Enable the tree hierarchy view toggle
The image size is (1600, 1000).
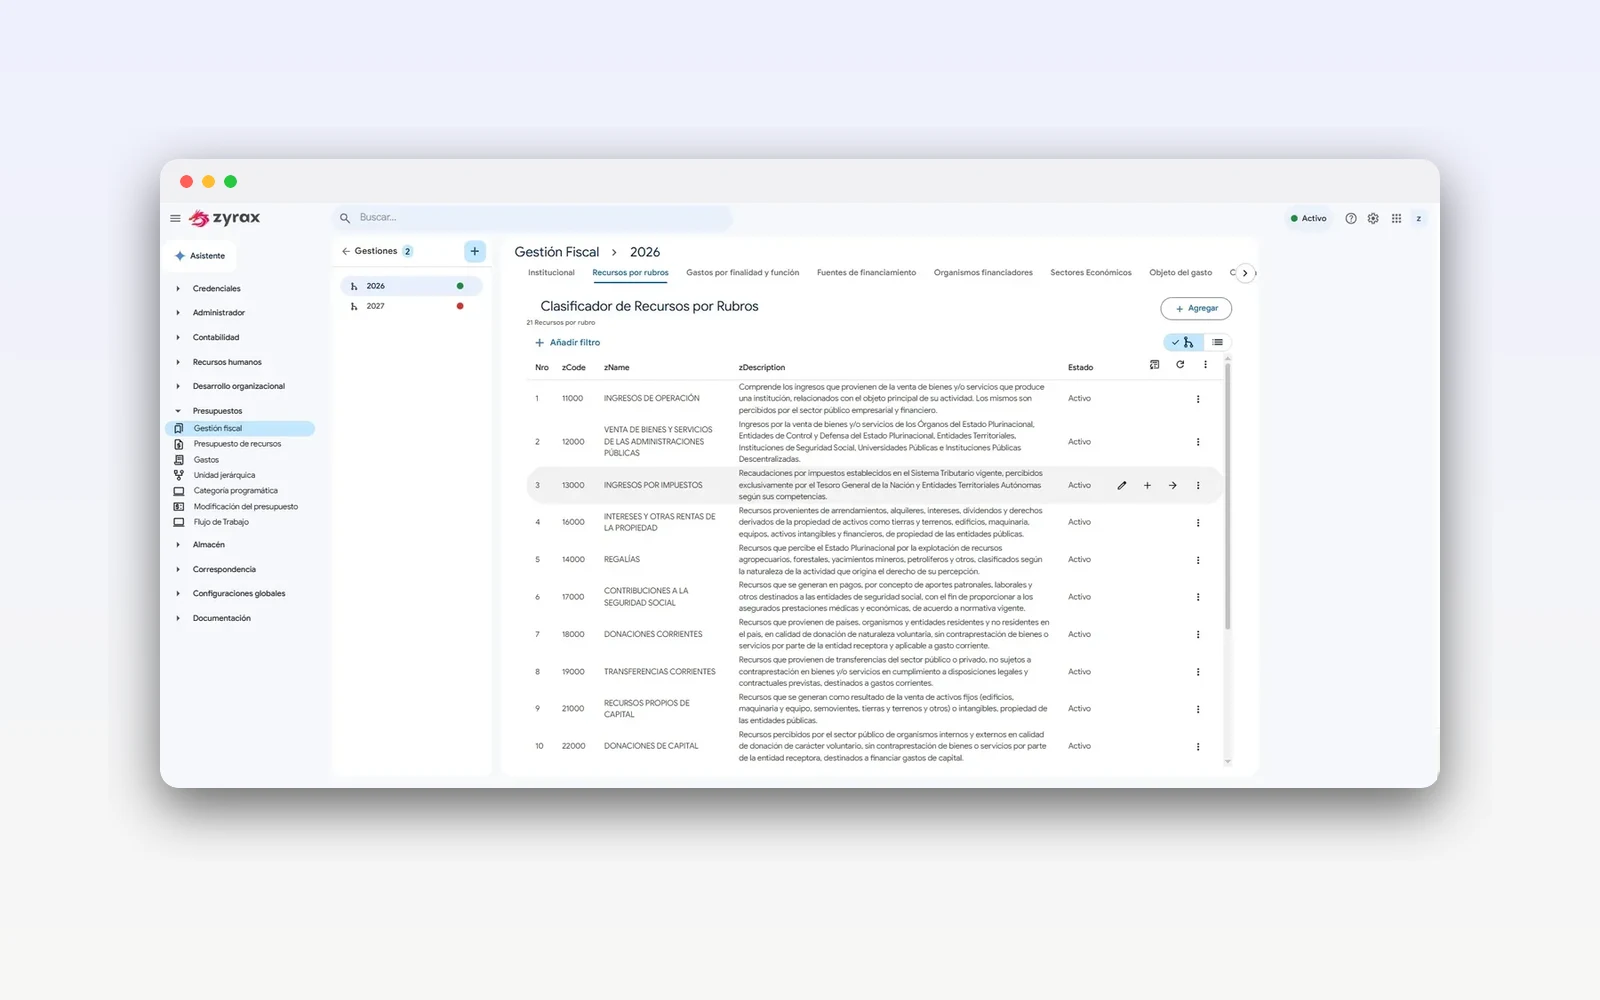(x=1183, y=342)
